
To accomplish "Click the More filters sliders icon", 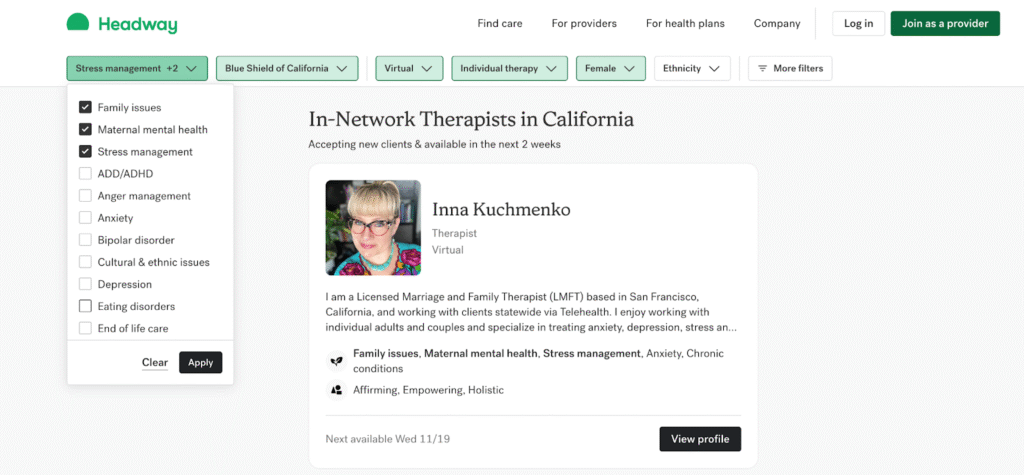I will (763, 68).
